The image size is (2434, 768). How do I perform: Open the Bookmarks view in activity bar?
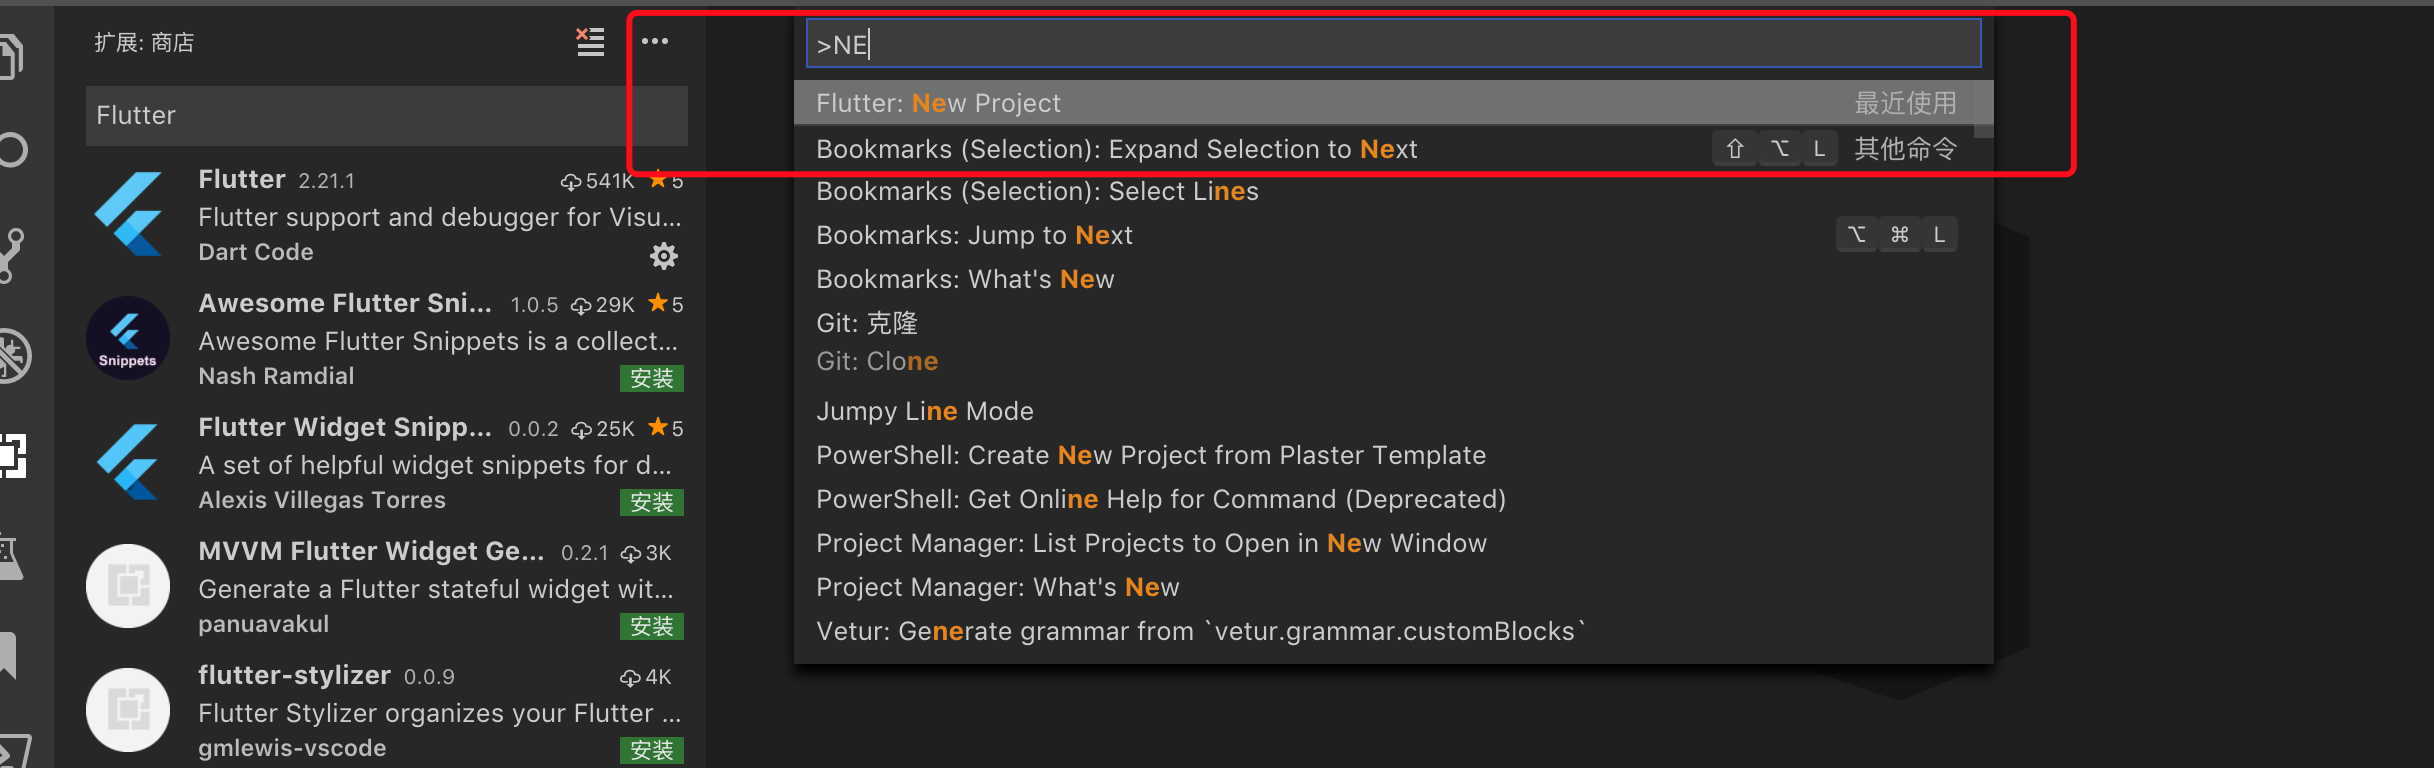point(10,656)
